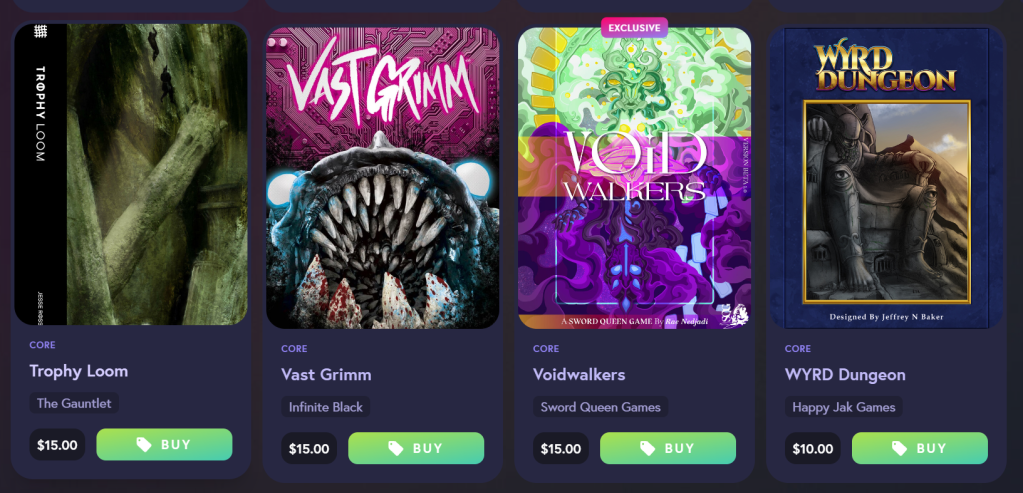1023x493 pixels.
Task: Click the Trophy Loom title link
Action: coord(78,371)
